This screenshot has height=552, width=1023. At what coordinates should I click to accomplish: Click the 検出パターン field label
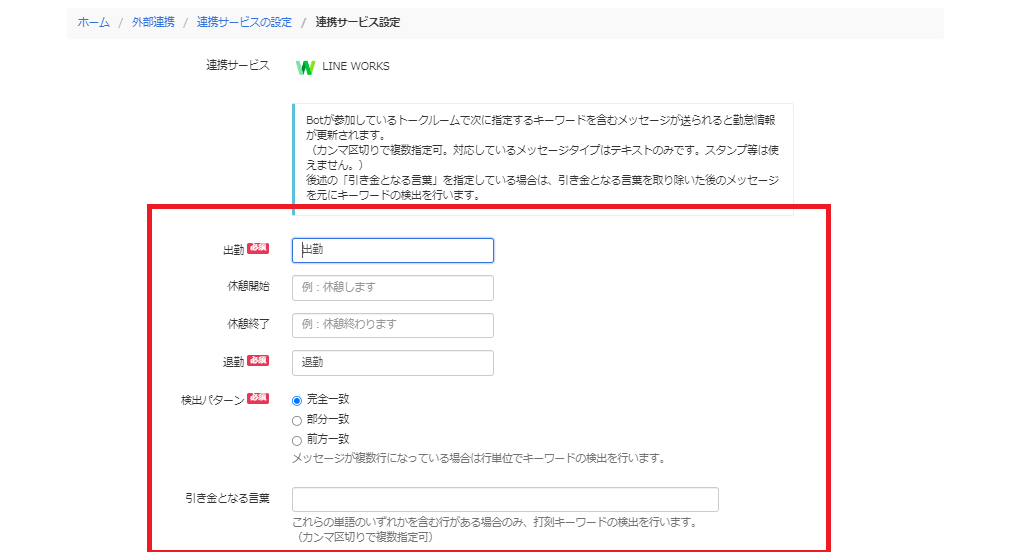213,400
